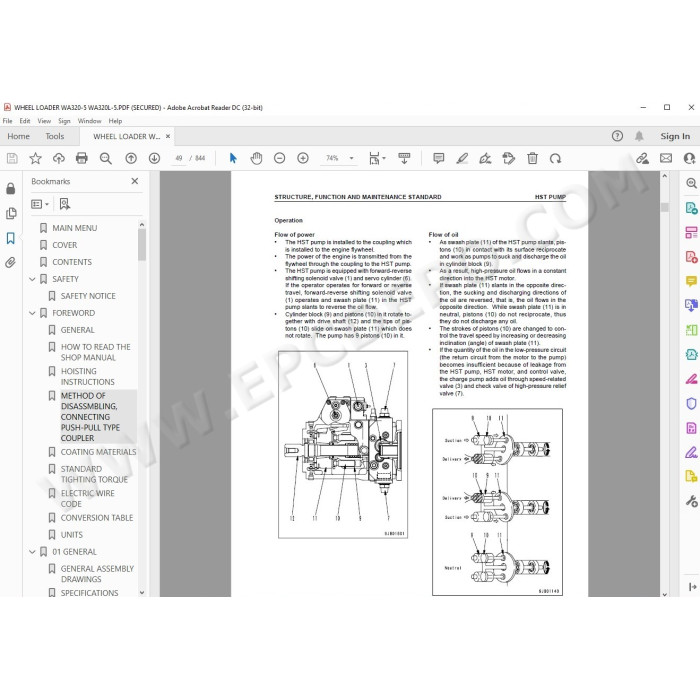Click the page number field
This screenshot has width=700, height=700.
[x=179, y=158]
